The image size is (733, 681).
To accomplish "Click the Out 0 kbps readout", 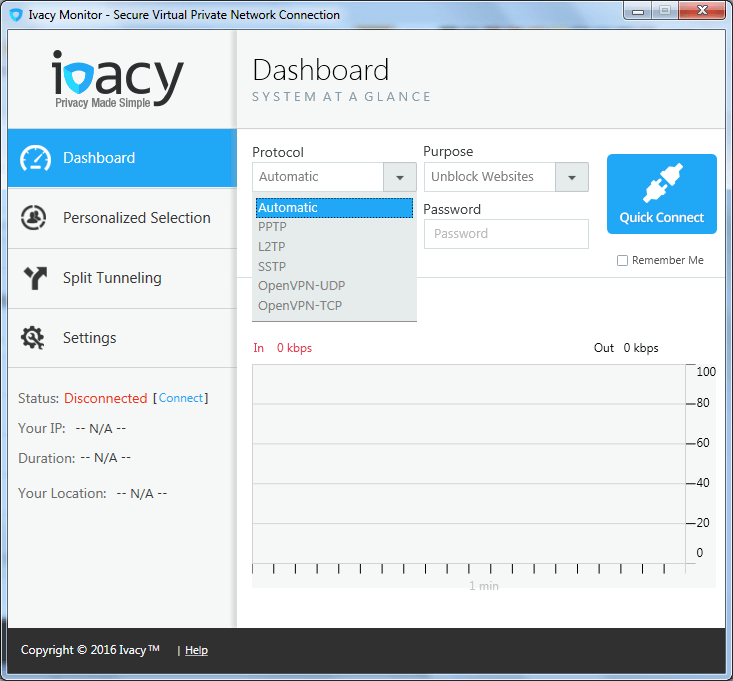I will (626, 348).
